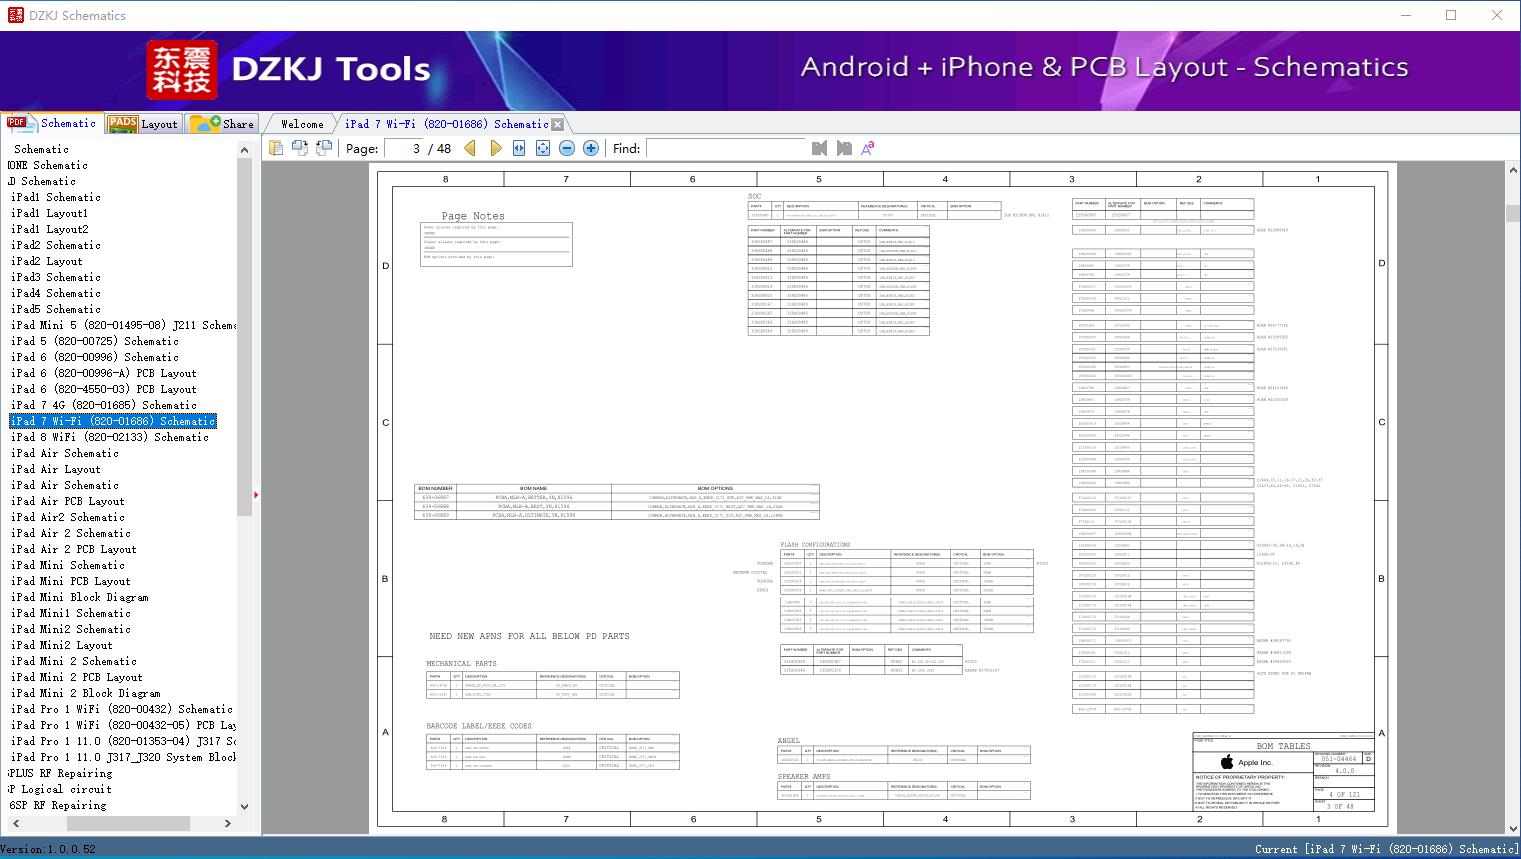Go to the previous page
This screenshot has height=859, width=1521.
click(x=470, y=148)
